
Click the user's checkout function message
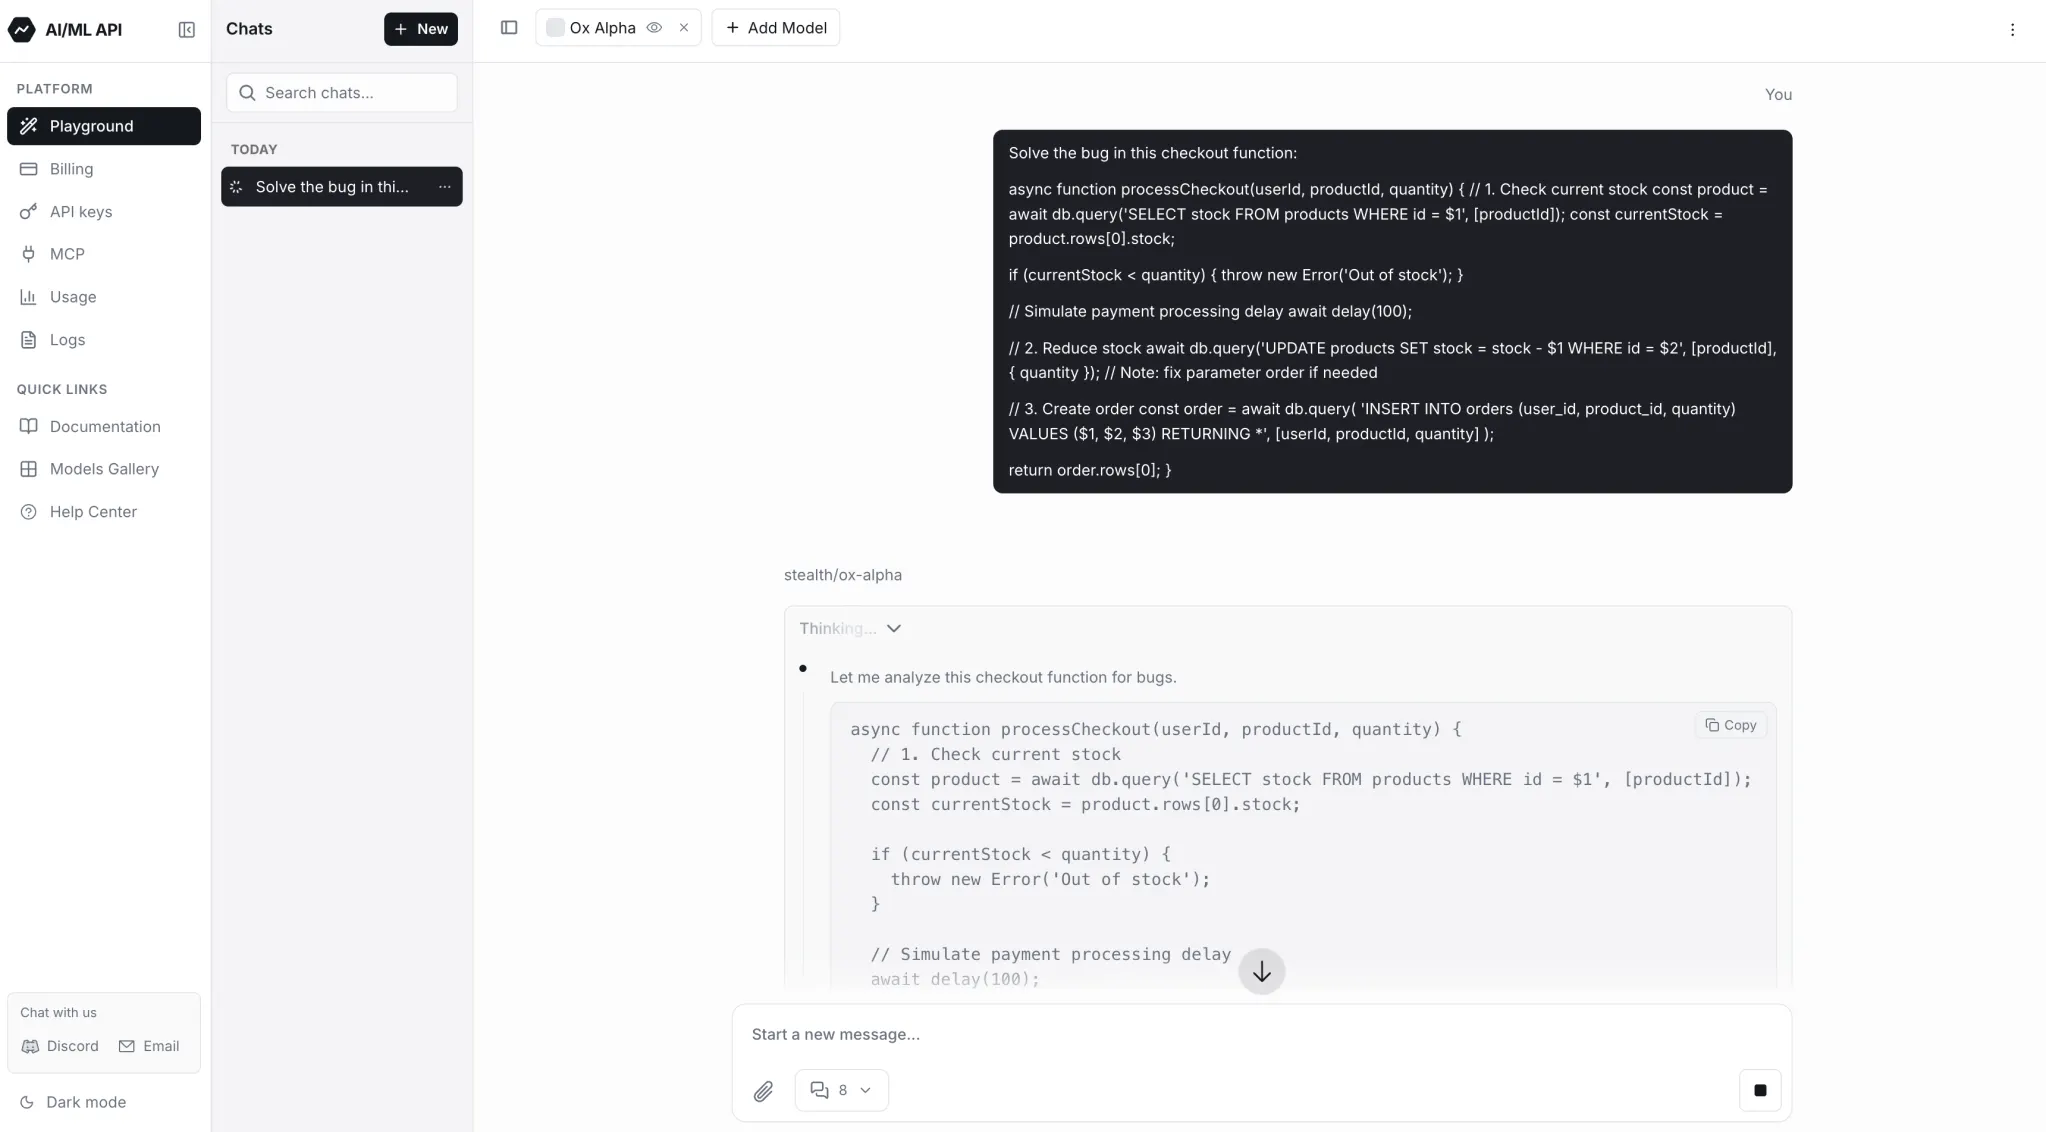1392,311
